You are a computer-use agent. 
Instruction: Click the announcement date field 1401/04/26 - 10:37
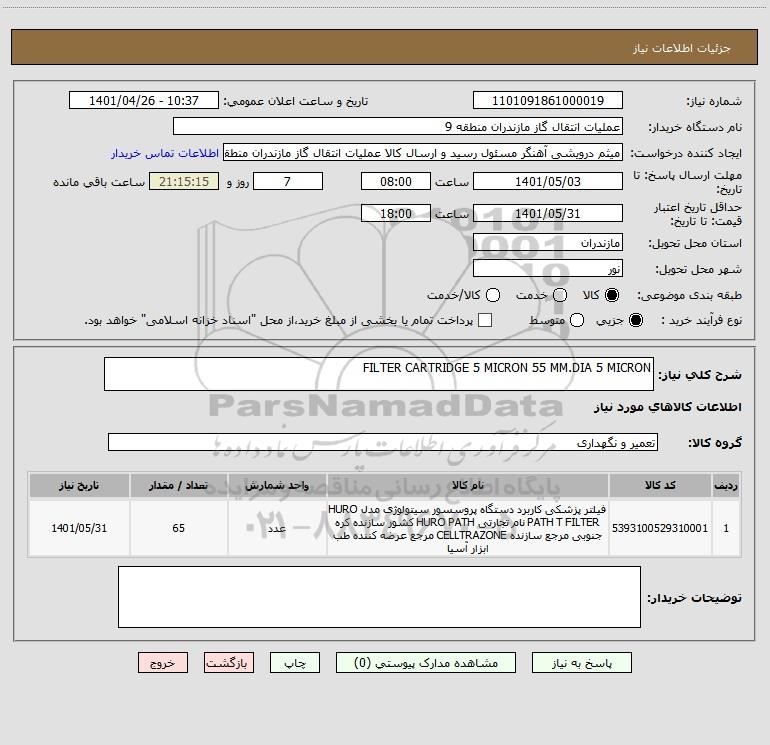click(143, 100)
